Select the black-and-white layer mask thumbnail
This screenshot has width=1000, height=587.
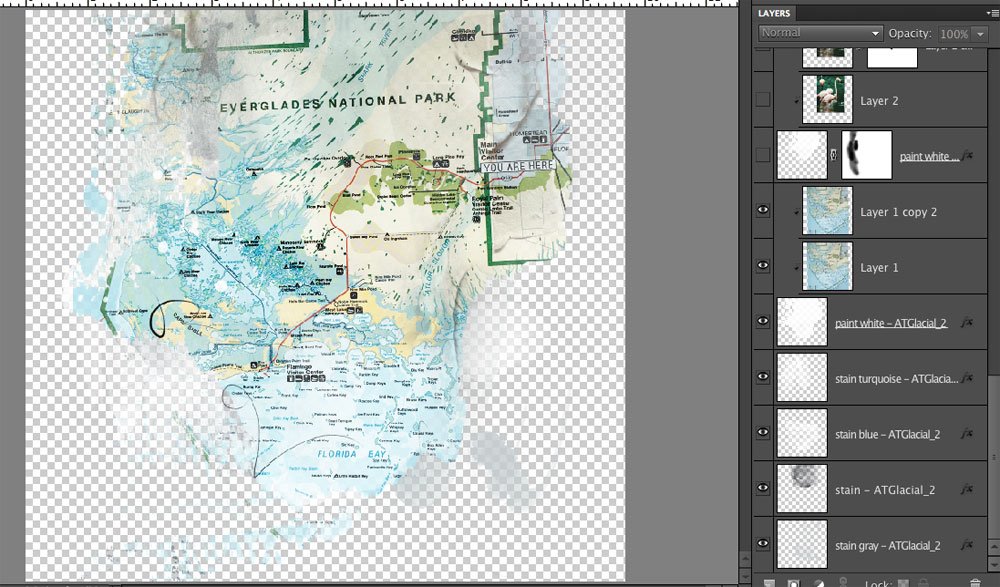(867, 155)
